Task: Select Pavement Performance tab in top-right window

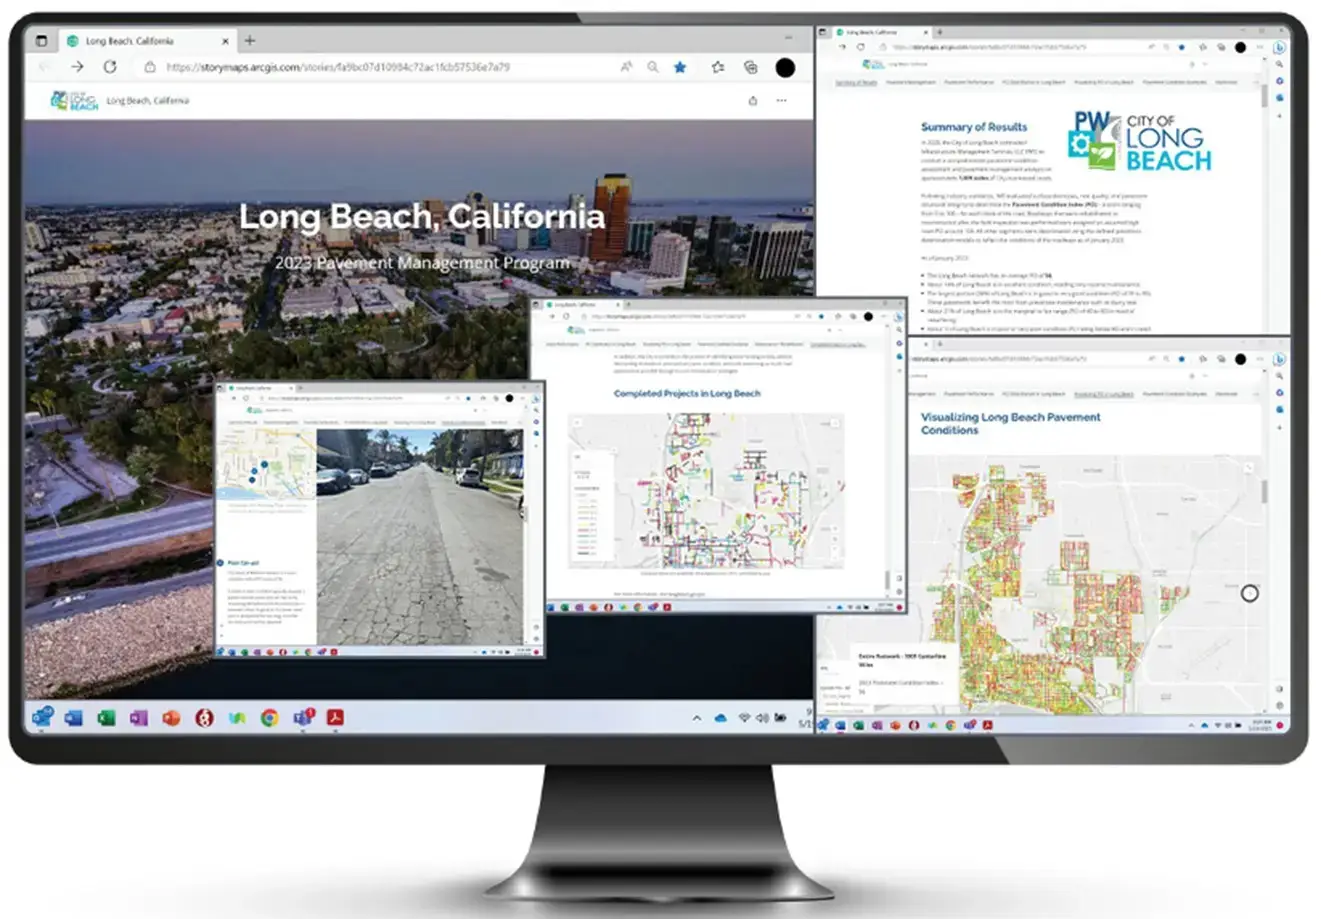Action: click(969, 82)
